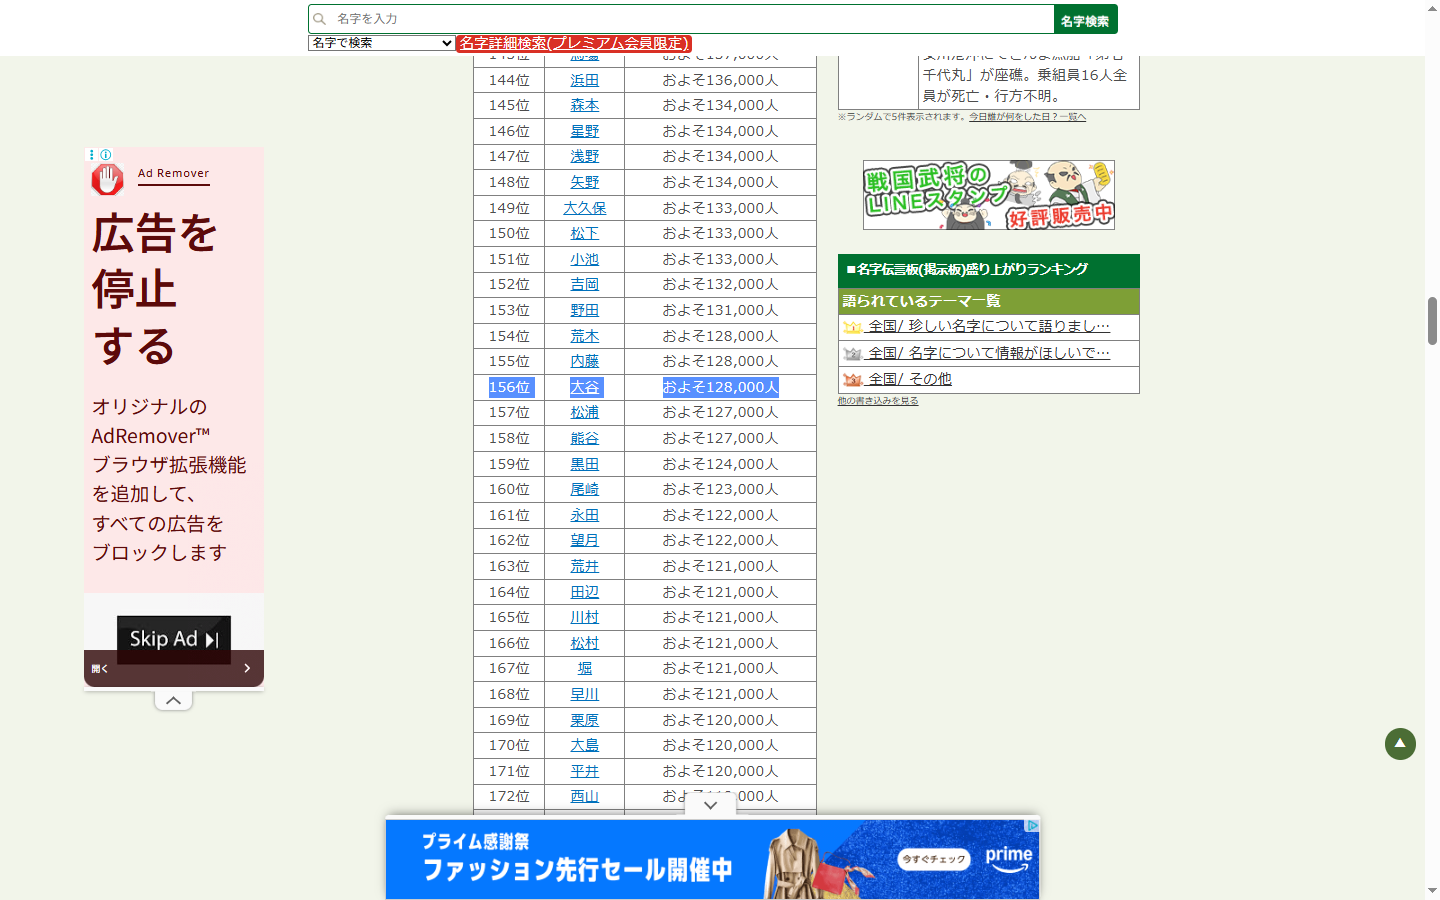Click the 戦国武将 LINE stamp banner
Image resolution: width=1440 pixels, height=900 pixels.
(988, 195)
